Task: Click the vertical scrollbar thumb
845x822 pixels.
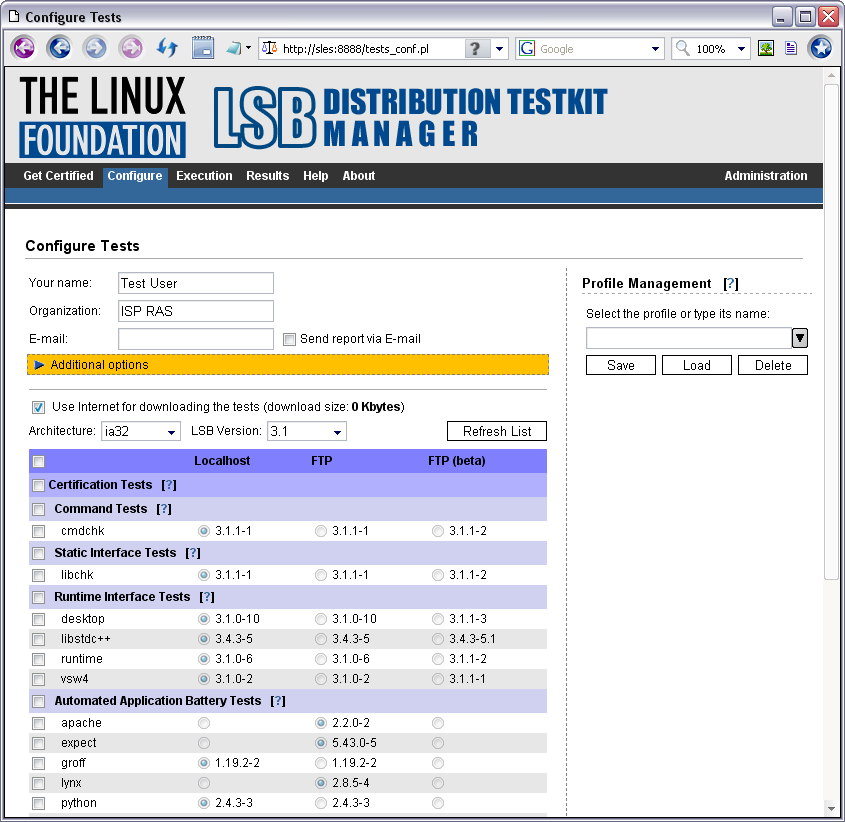Action: click(831, 331)
